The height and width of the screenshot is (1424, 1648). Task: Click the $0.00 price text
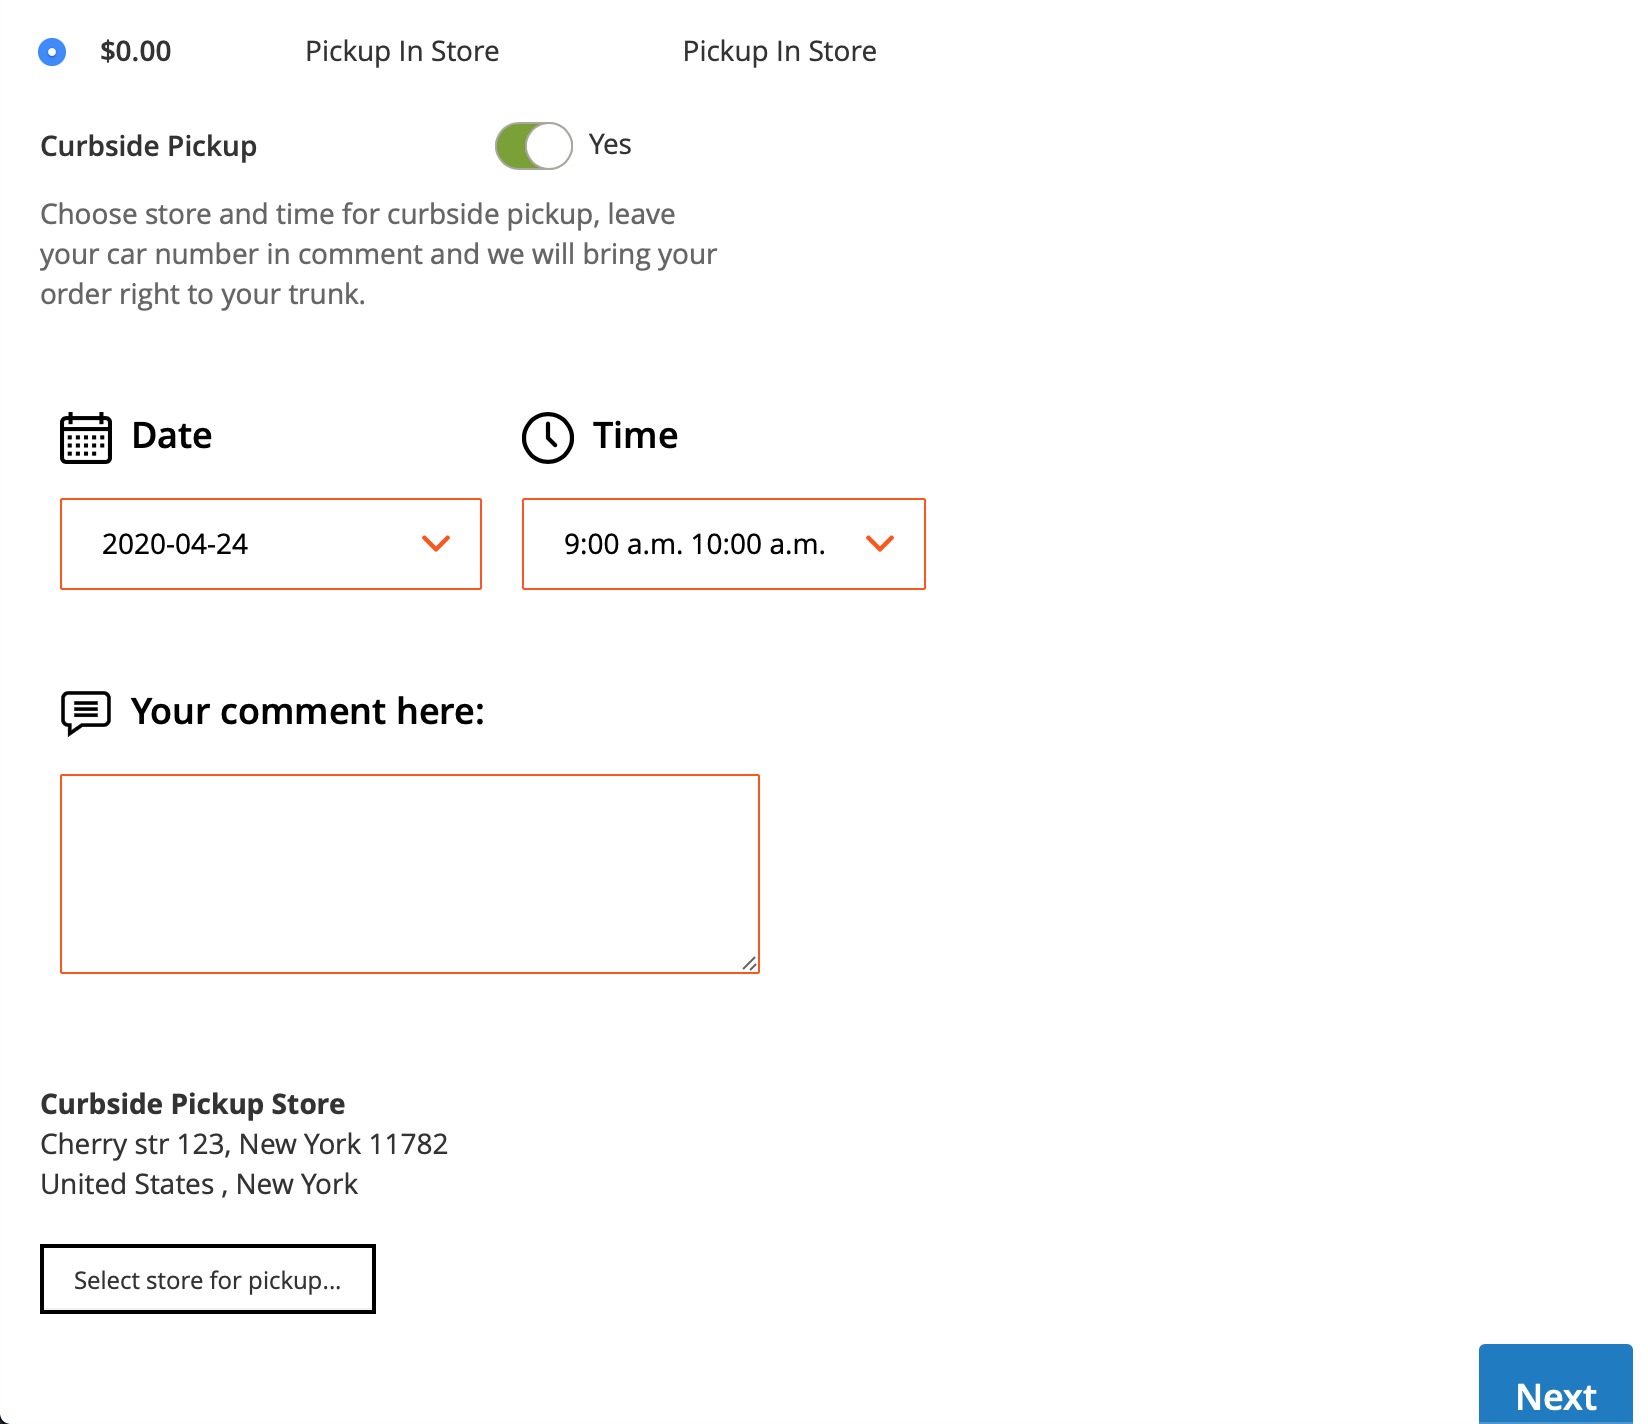tap(136, 51)
